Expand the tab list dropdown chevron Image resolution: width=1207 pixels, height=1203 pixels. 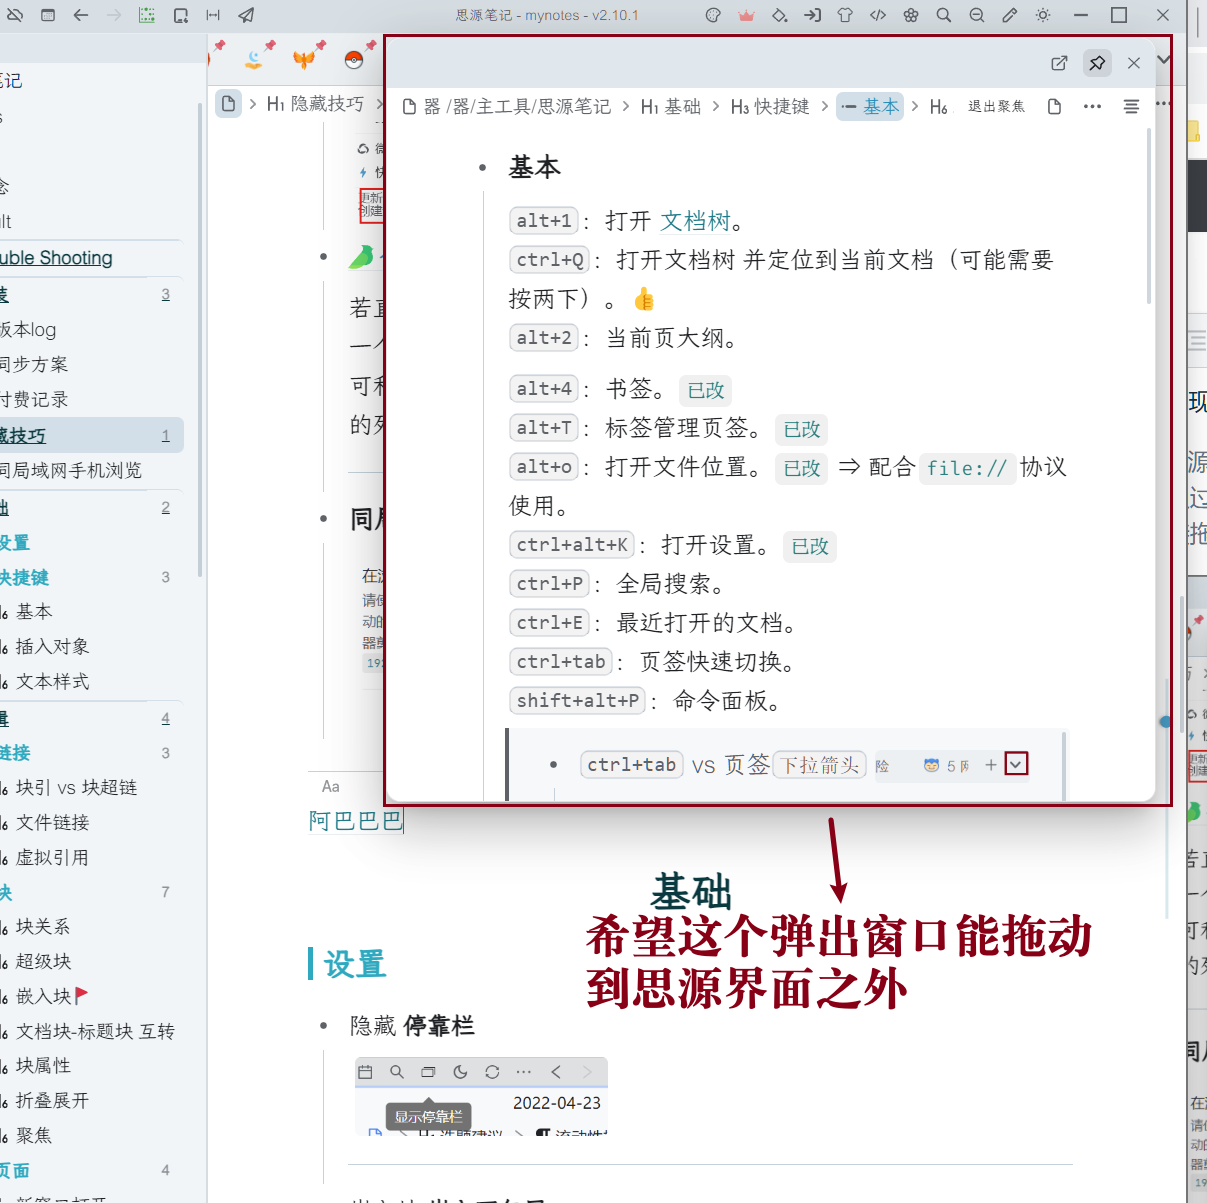click(1163, 60)
